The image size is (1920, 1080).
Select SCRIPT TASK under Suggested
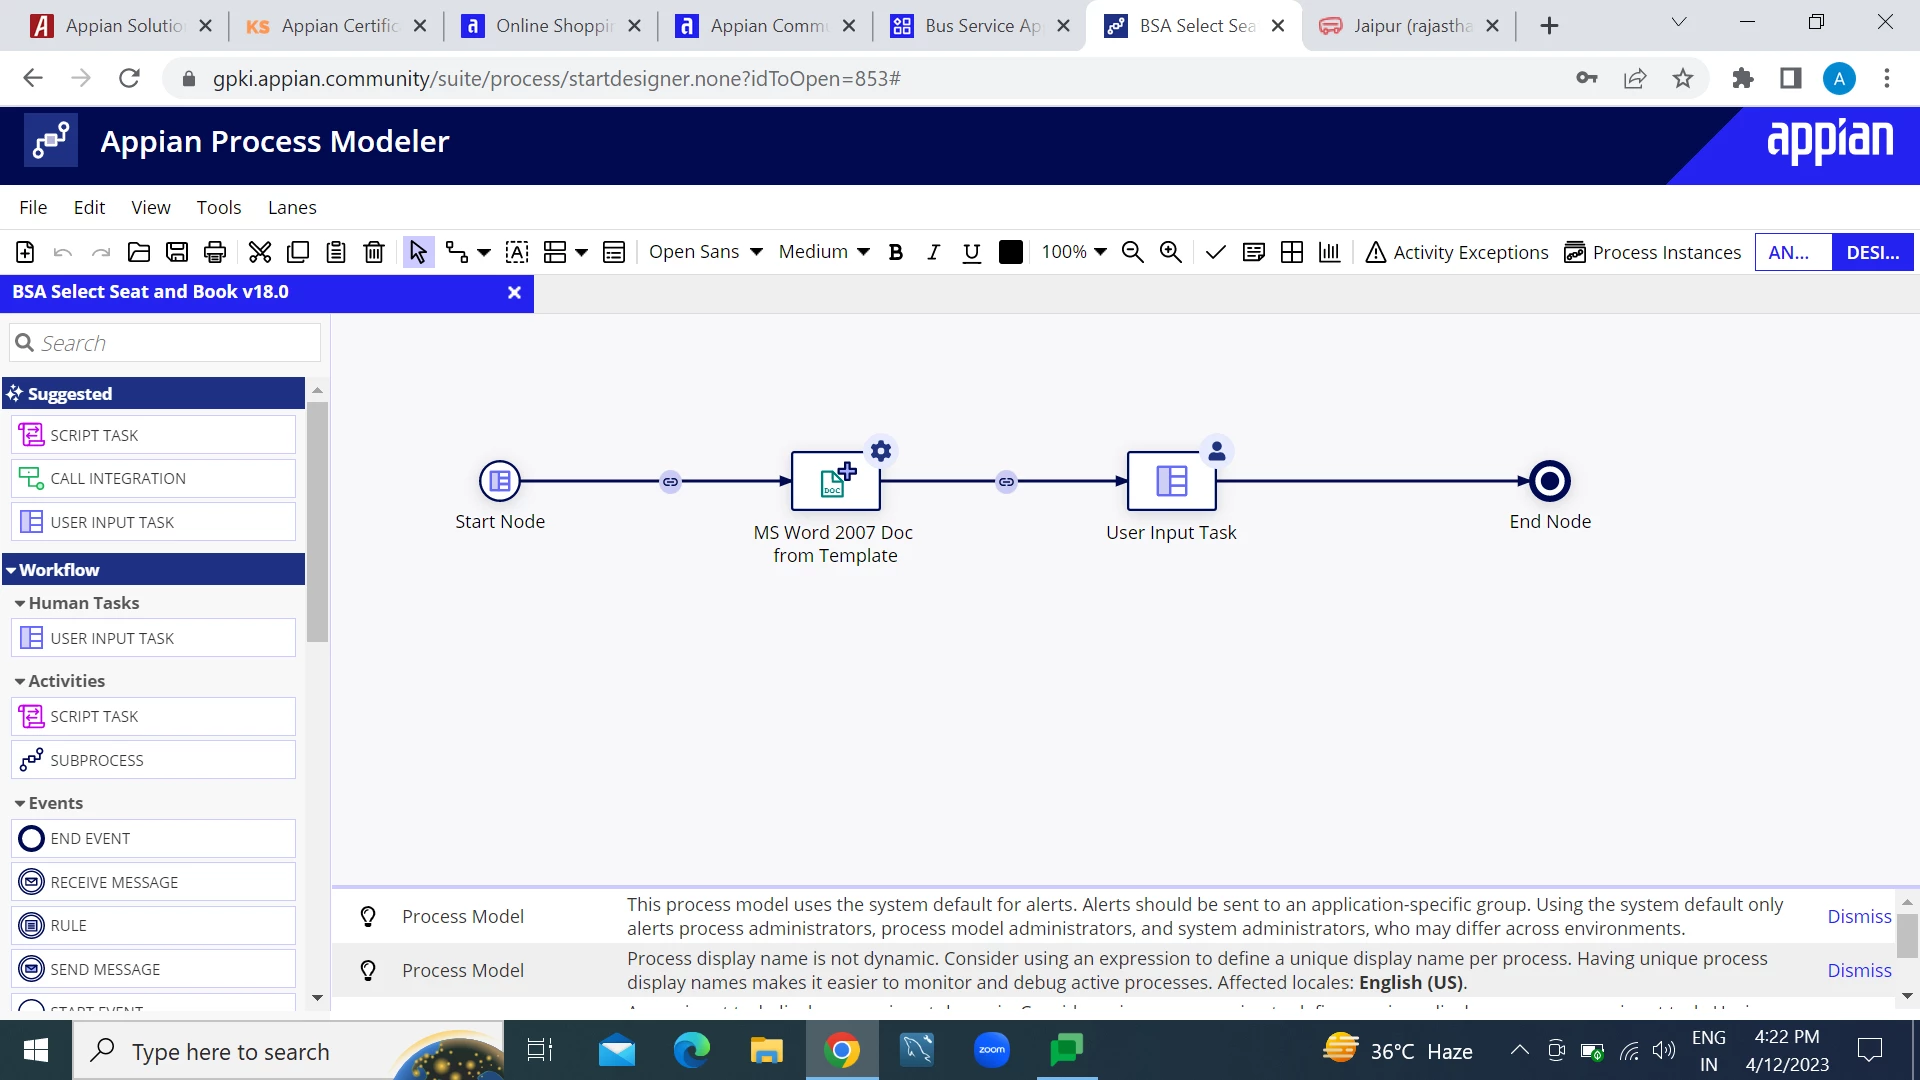(153, 435)
